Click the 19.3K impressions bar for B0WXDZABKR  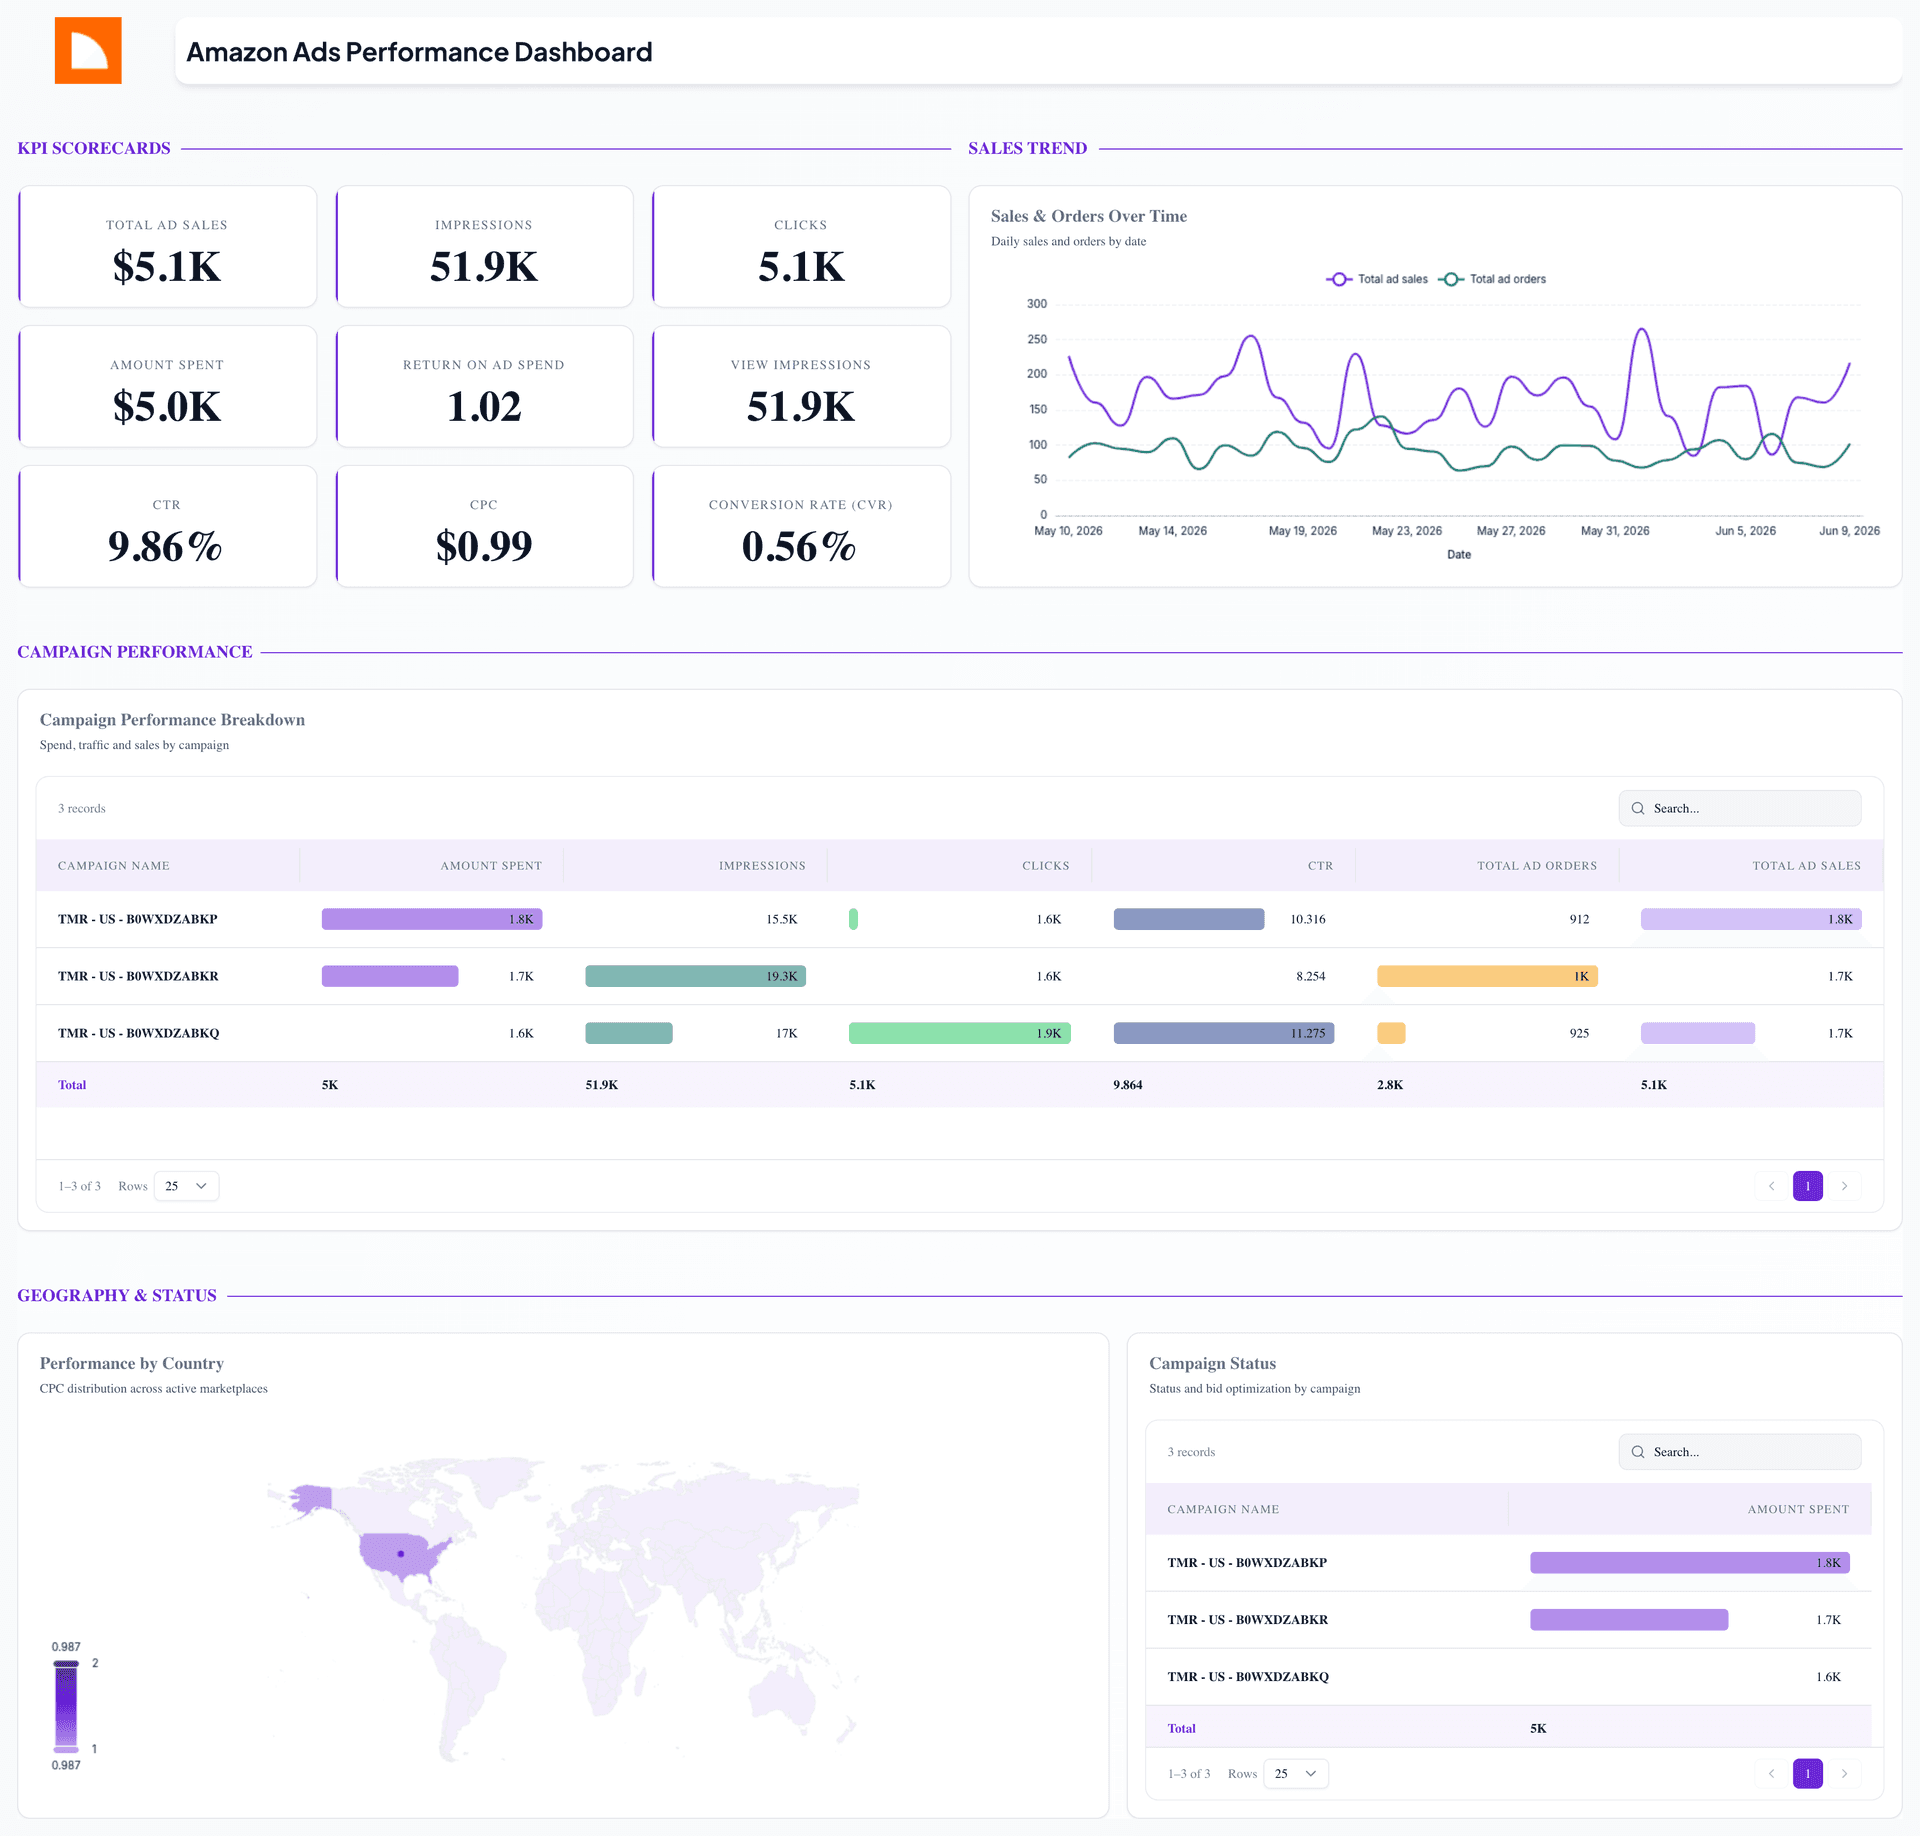click(695, 976)
